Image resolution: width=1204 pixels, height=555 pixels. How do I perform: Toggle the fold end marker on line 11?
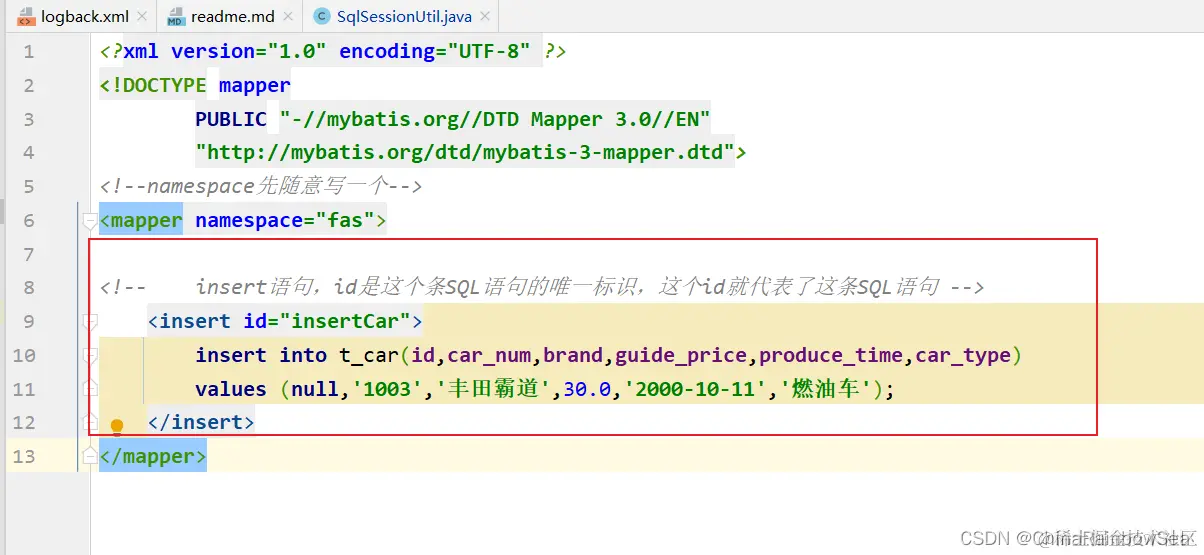tap(90, 387)
